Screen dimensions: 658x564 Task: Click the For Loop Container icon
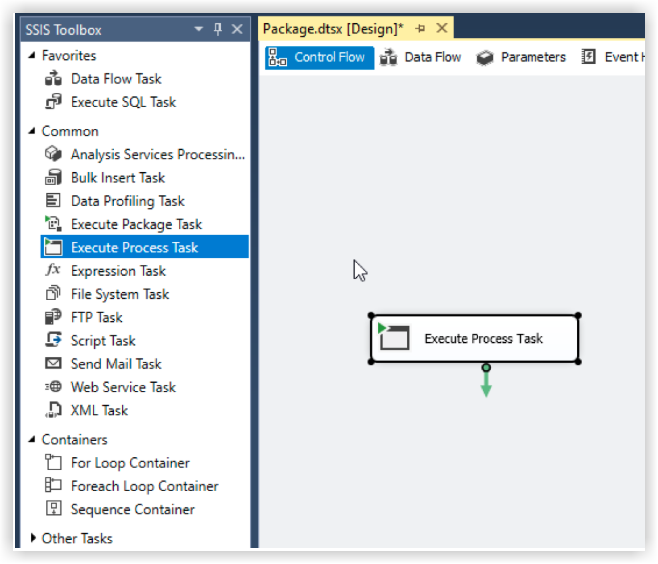[x=53, y=462]
